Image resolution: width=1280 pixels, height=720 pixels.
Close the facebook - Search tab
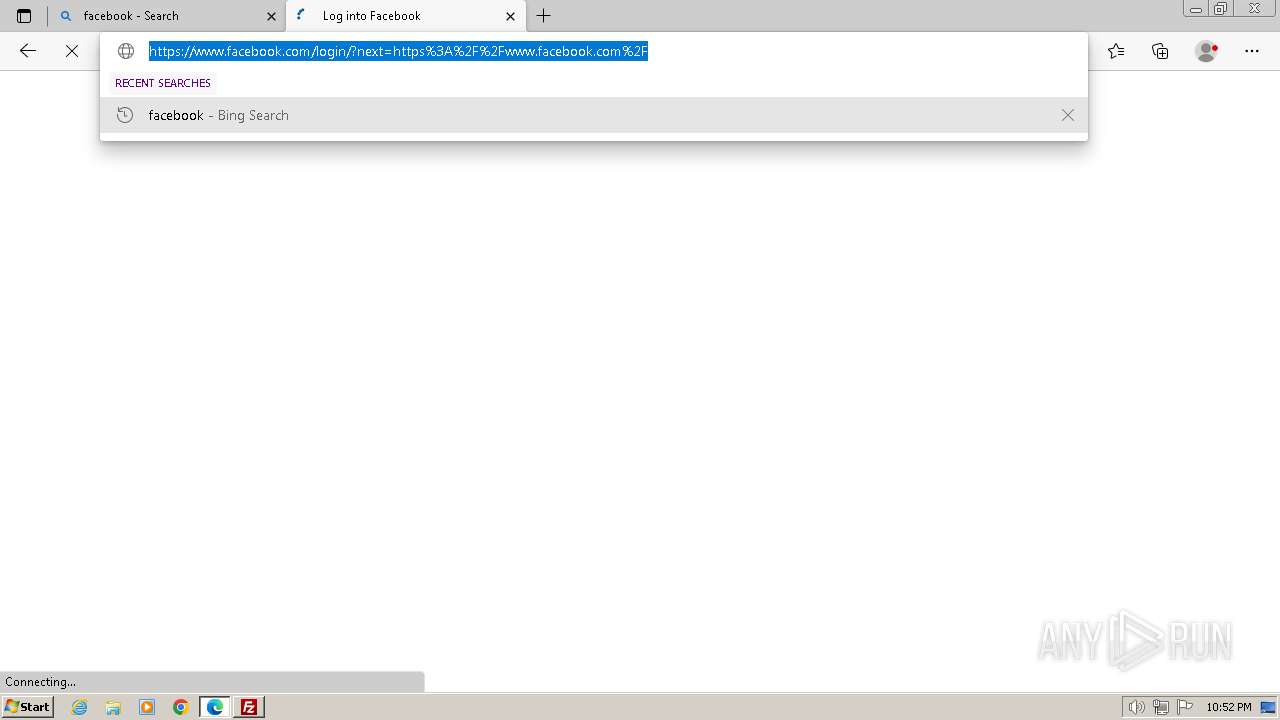[271, 16]
